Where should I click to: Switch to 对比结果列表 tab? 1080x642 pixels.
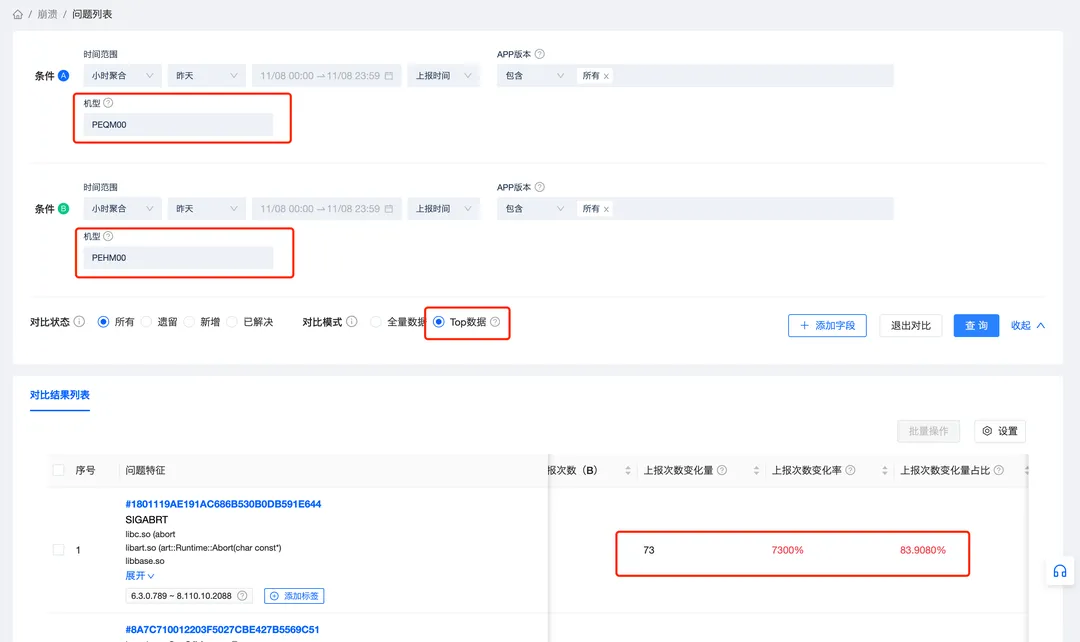60,395
